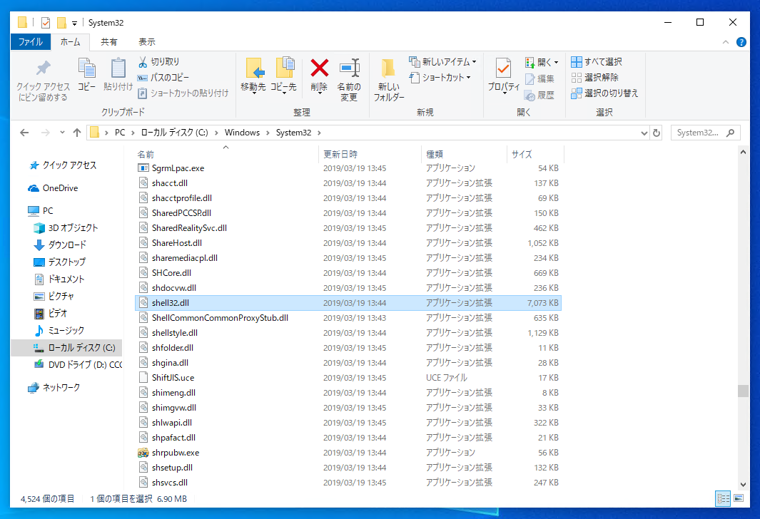Open the Move to (移動先) menu

(x=253, y=75)
